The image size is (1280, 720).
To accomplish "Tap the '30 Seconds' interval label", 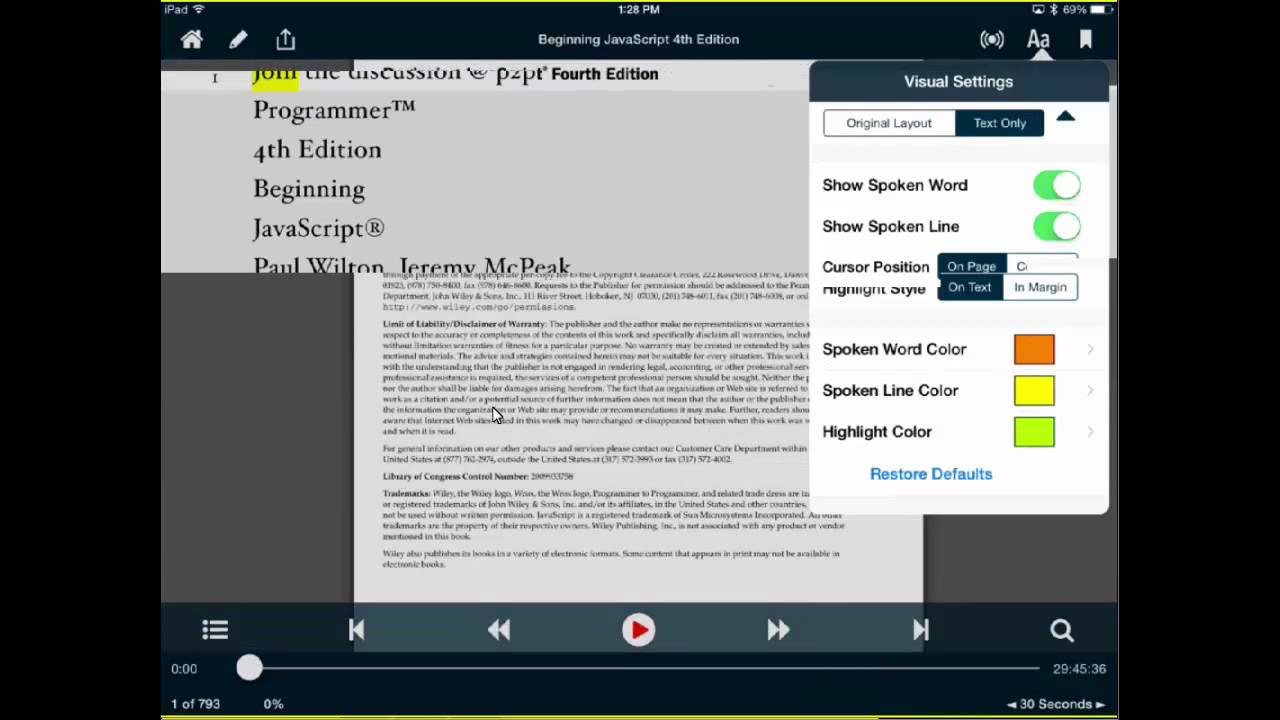I will 1056,704.
